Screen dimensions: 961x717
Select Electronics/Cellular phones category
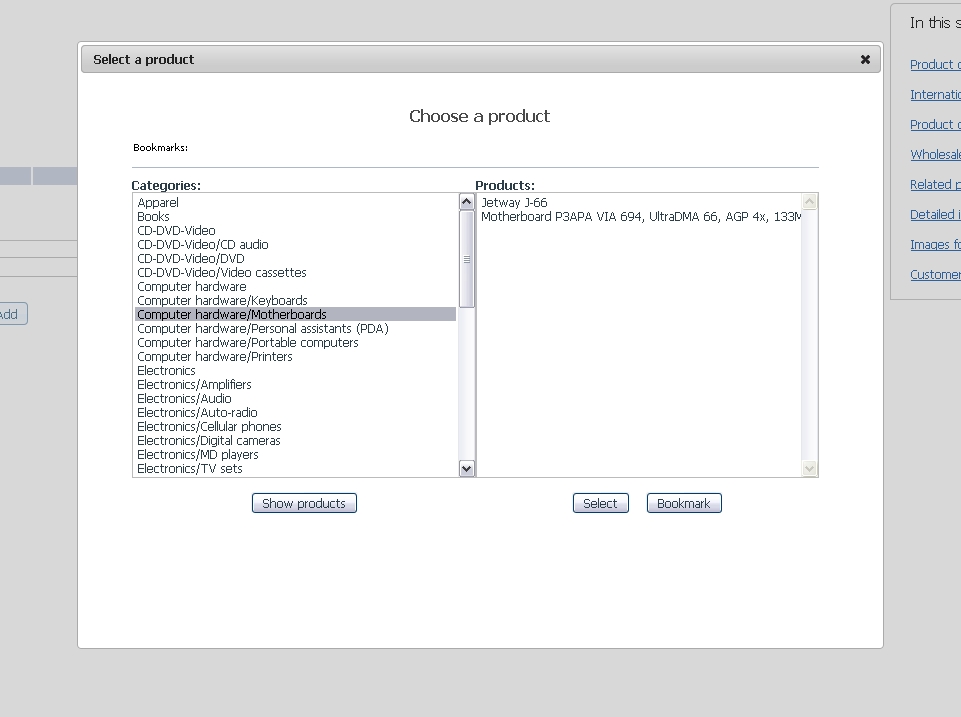(209, 427)
